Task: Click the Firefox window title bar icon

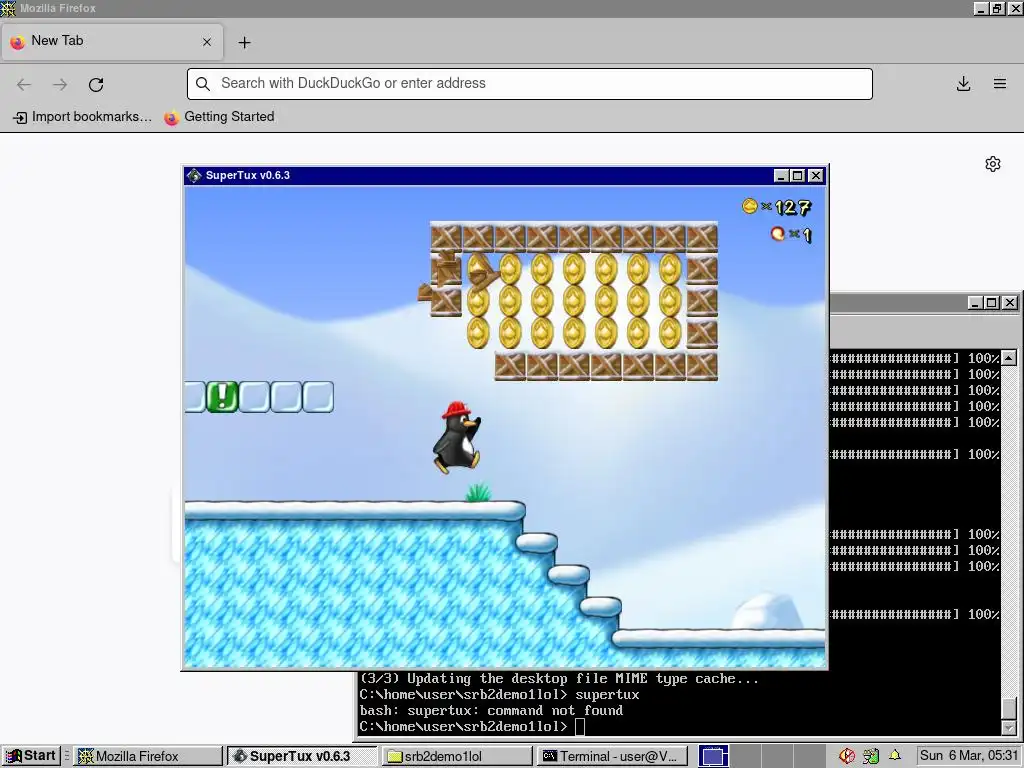Action: pyautogui.click(x=8, y=8)
